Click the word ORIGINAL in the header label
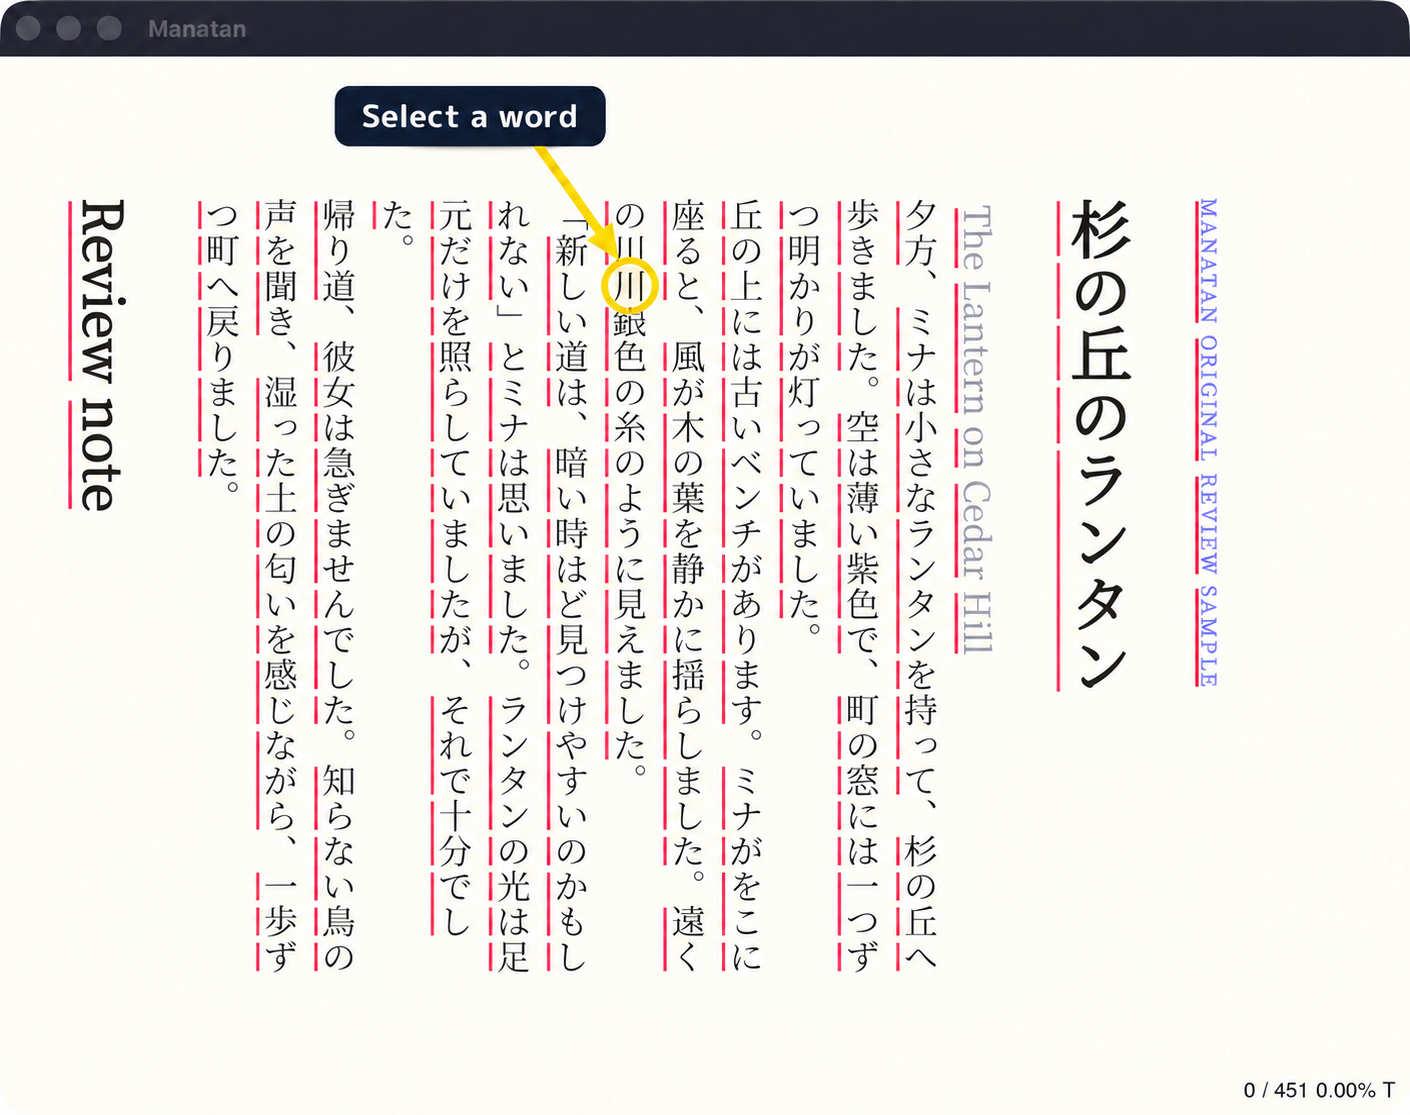The width and height of the screenshot is (1410, 1115). pyautogui.click(x=1208, y=397)
